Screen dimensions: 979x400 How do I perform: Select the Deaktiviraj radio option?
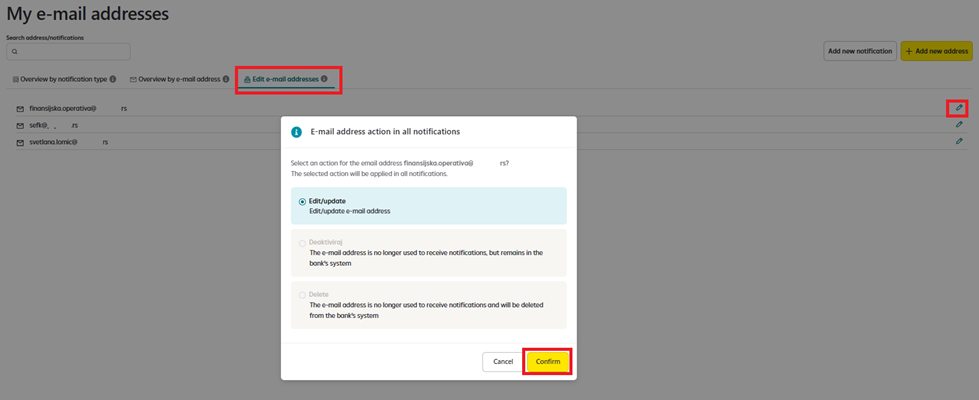[x=303, y=243]
